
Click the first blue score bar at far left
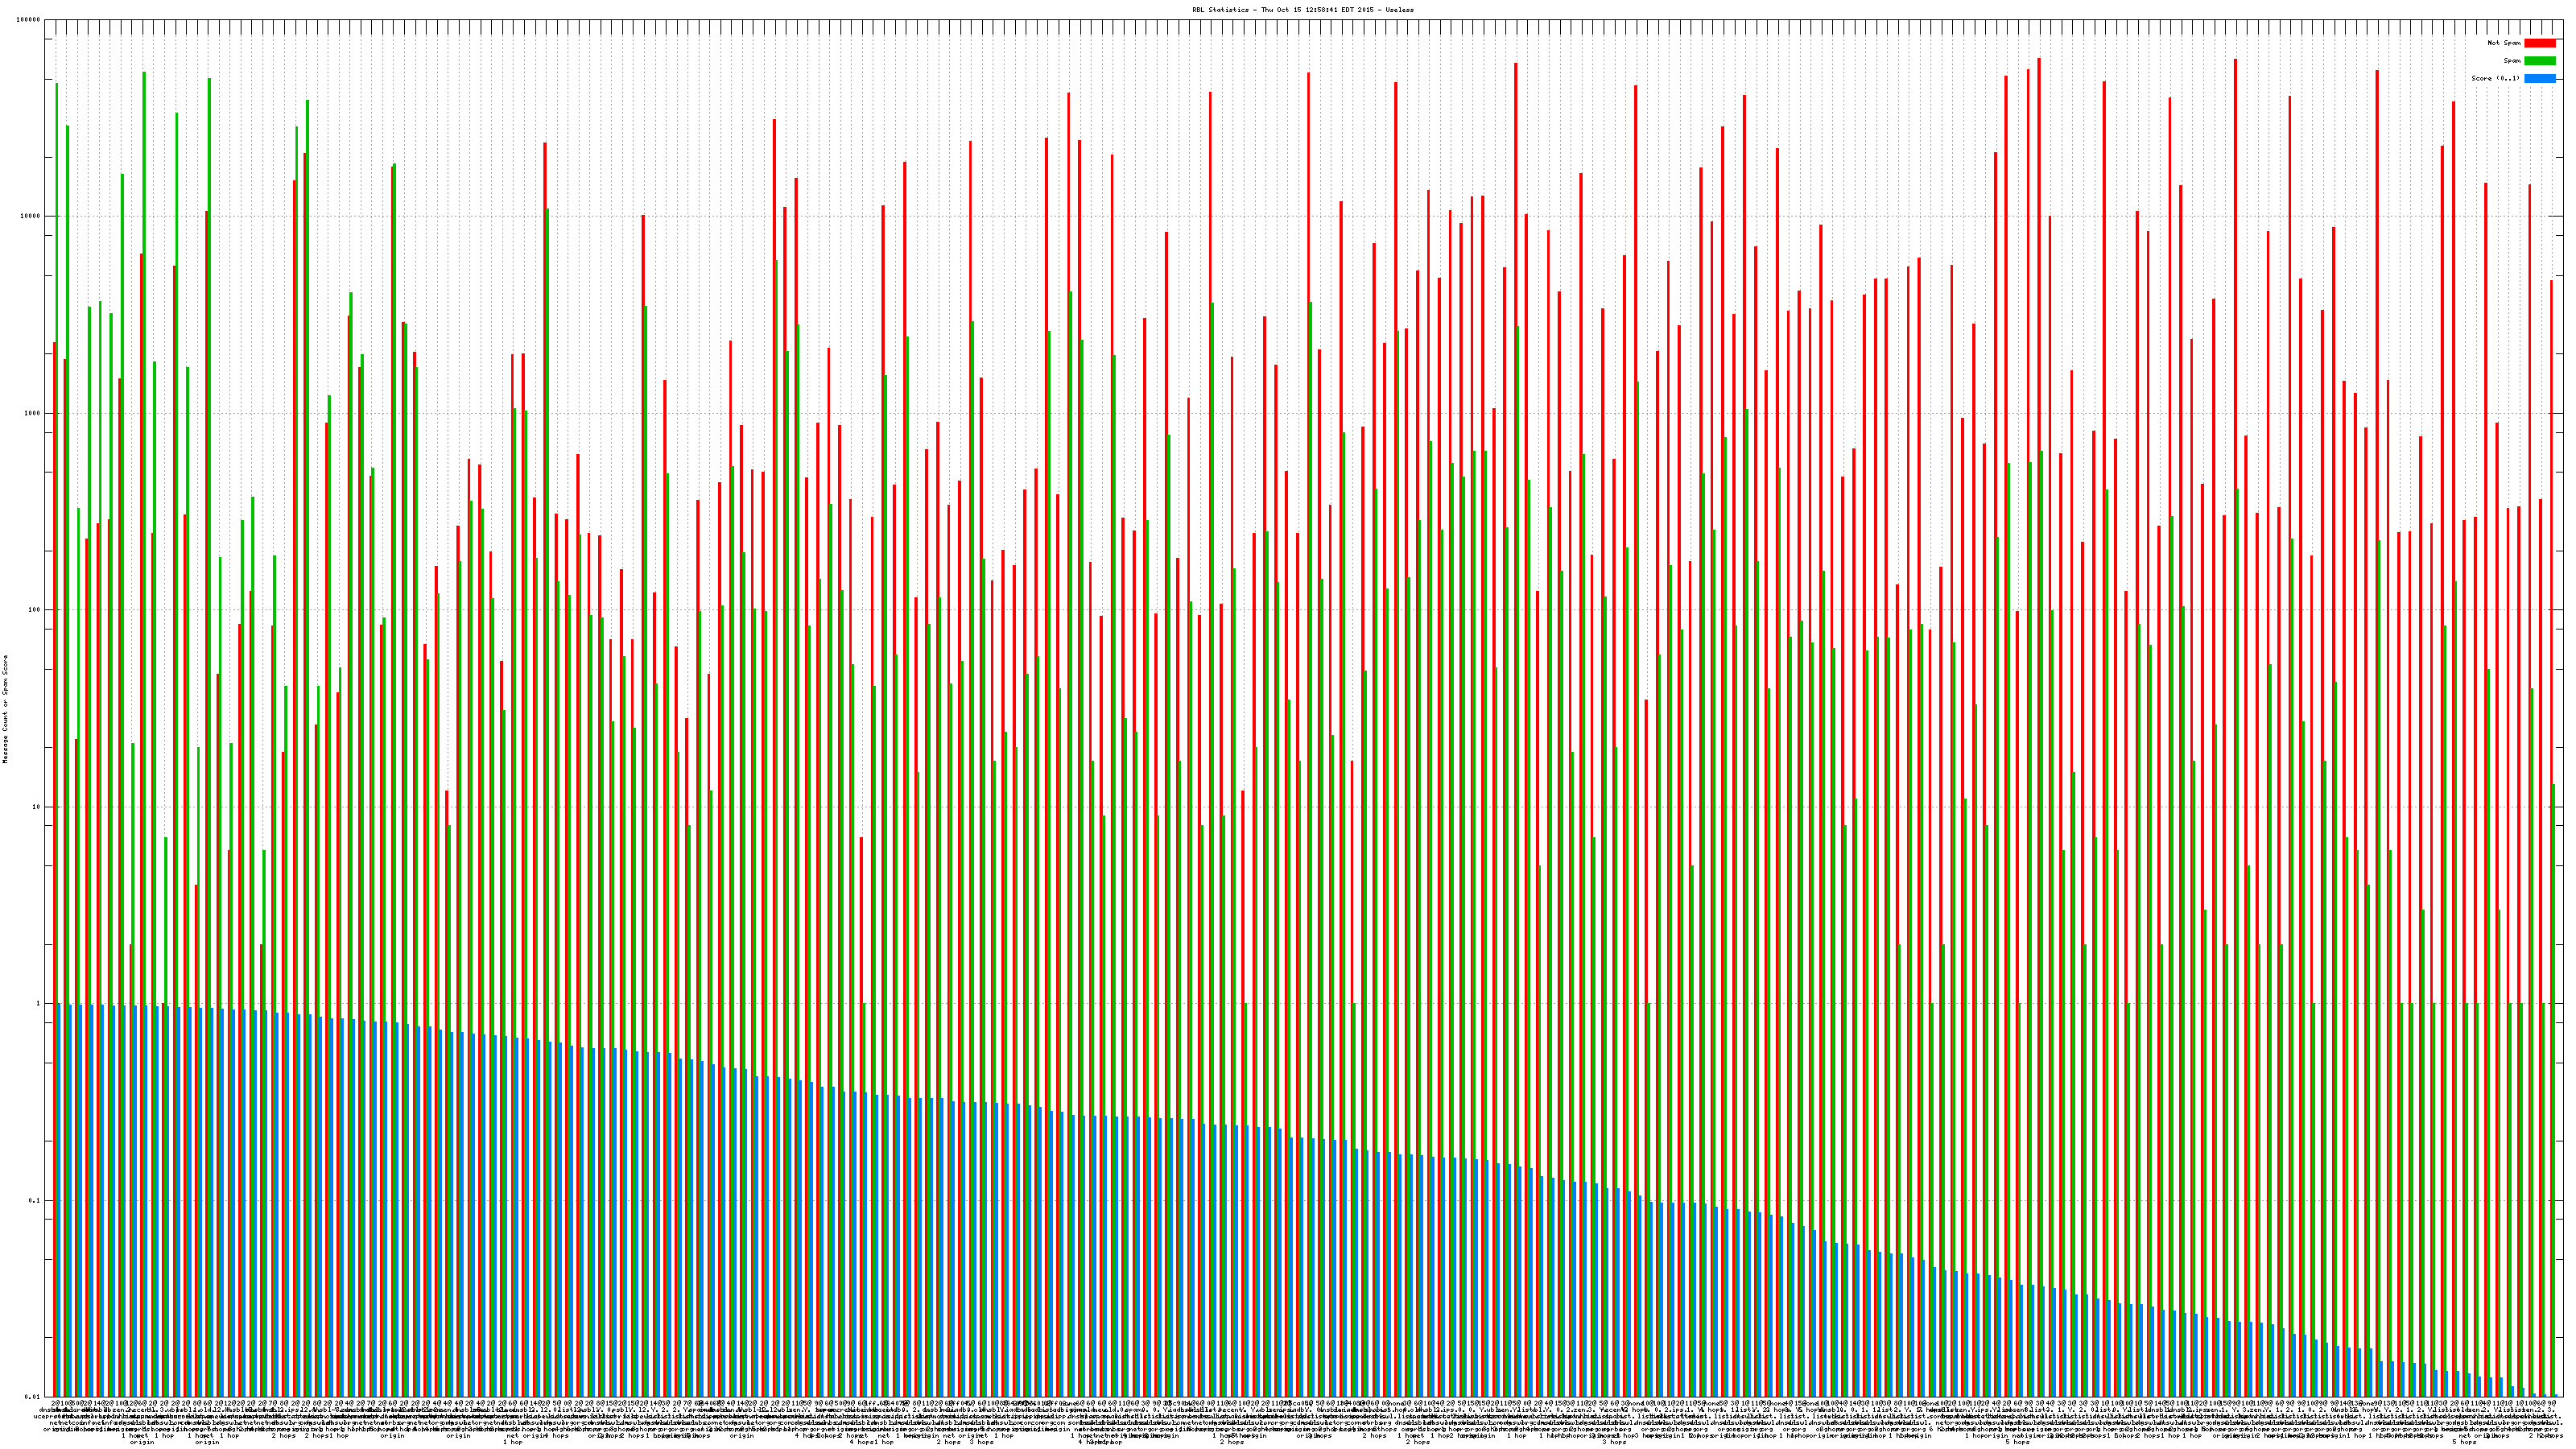[x=59, y=1200]
